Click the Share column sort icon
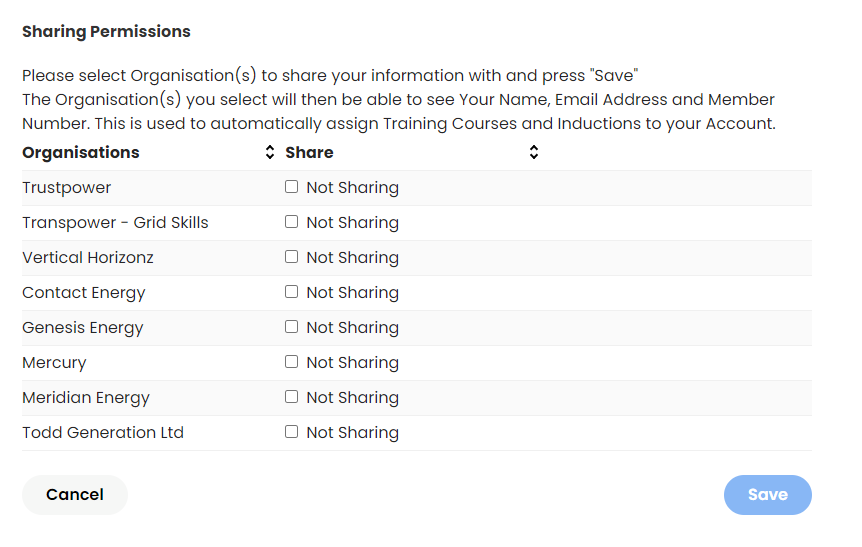The height and width of the screenshot is (547, 862). [x=534, y=153]
